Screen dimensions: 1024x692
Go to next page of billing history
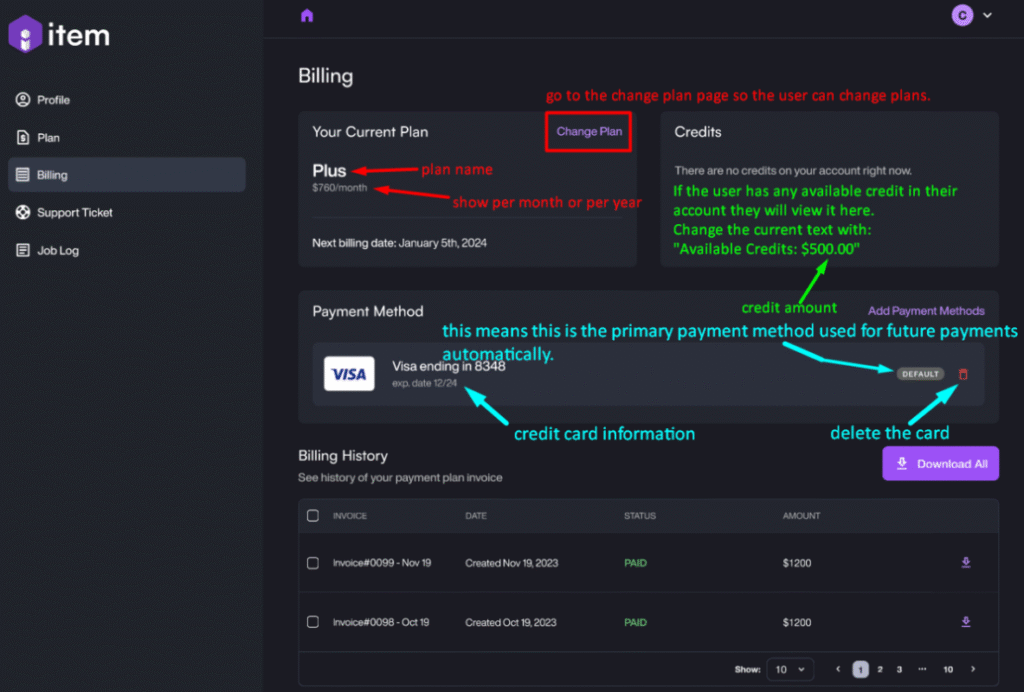973,669
